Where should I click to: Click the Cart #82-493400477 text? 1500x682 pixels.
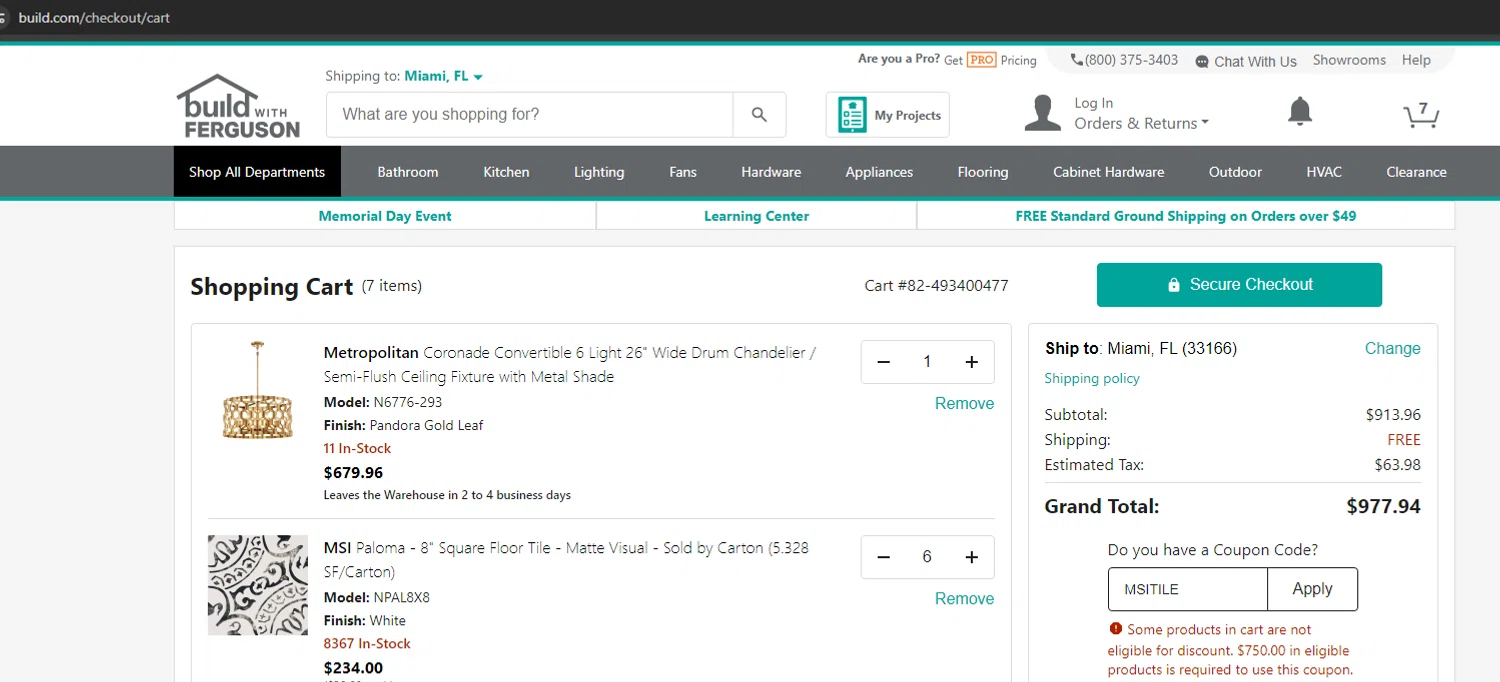(936, 286)
